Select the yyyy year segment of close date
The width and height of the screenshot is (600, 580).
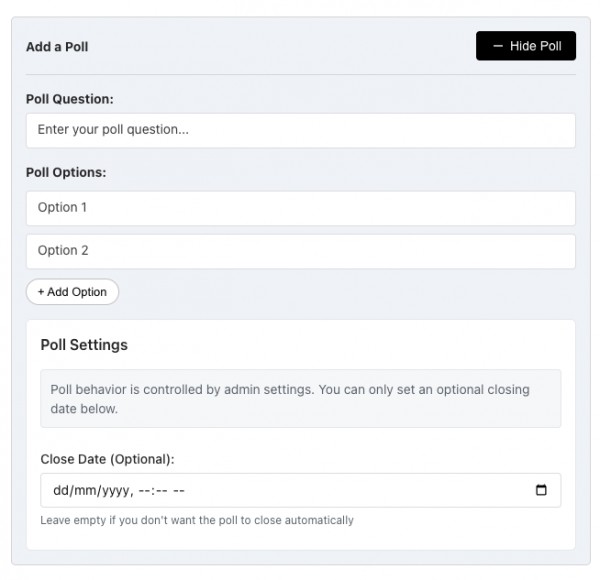(112, 491)
